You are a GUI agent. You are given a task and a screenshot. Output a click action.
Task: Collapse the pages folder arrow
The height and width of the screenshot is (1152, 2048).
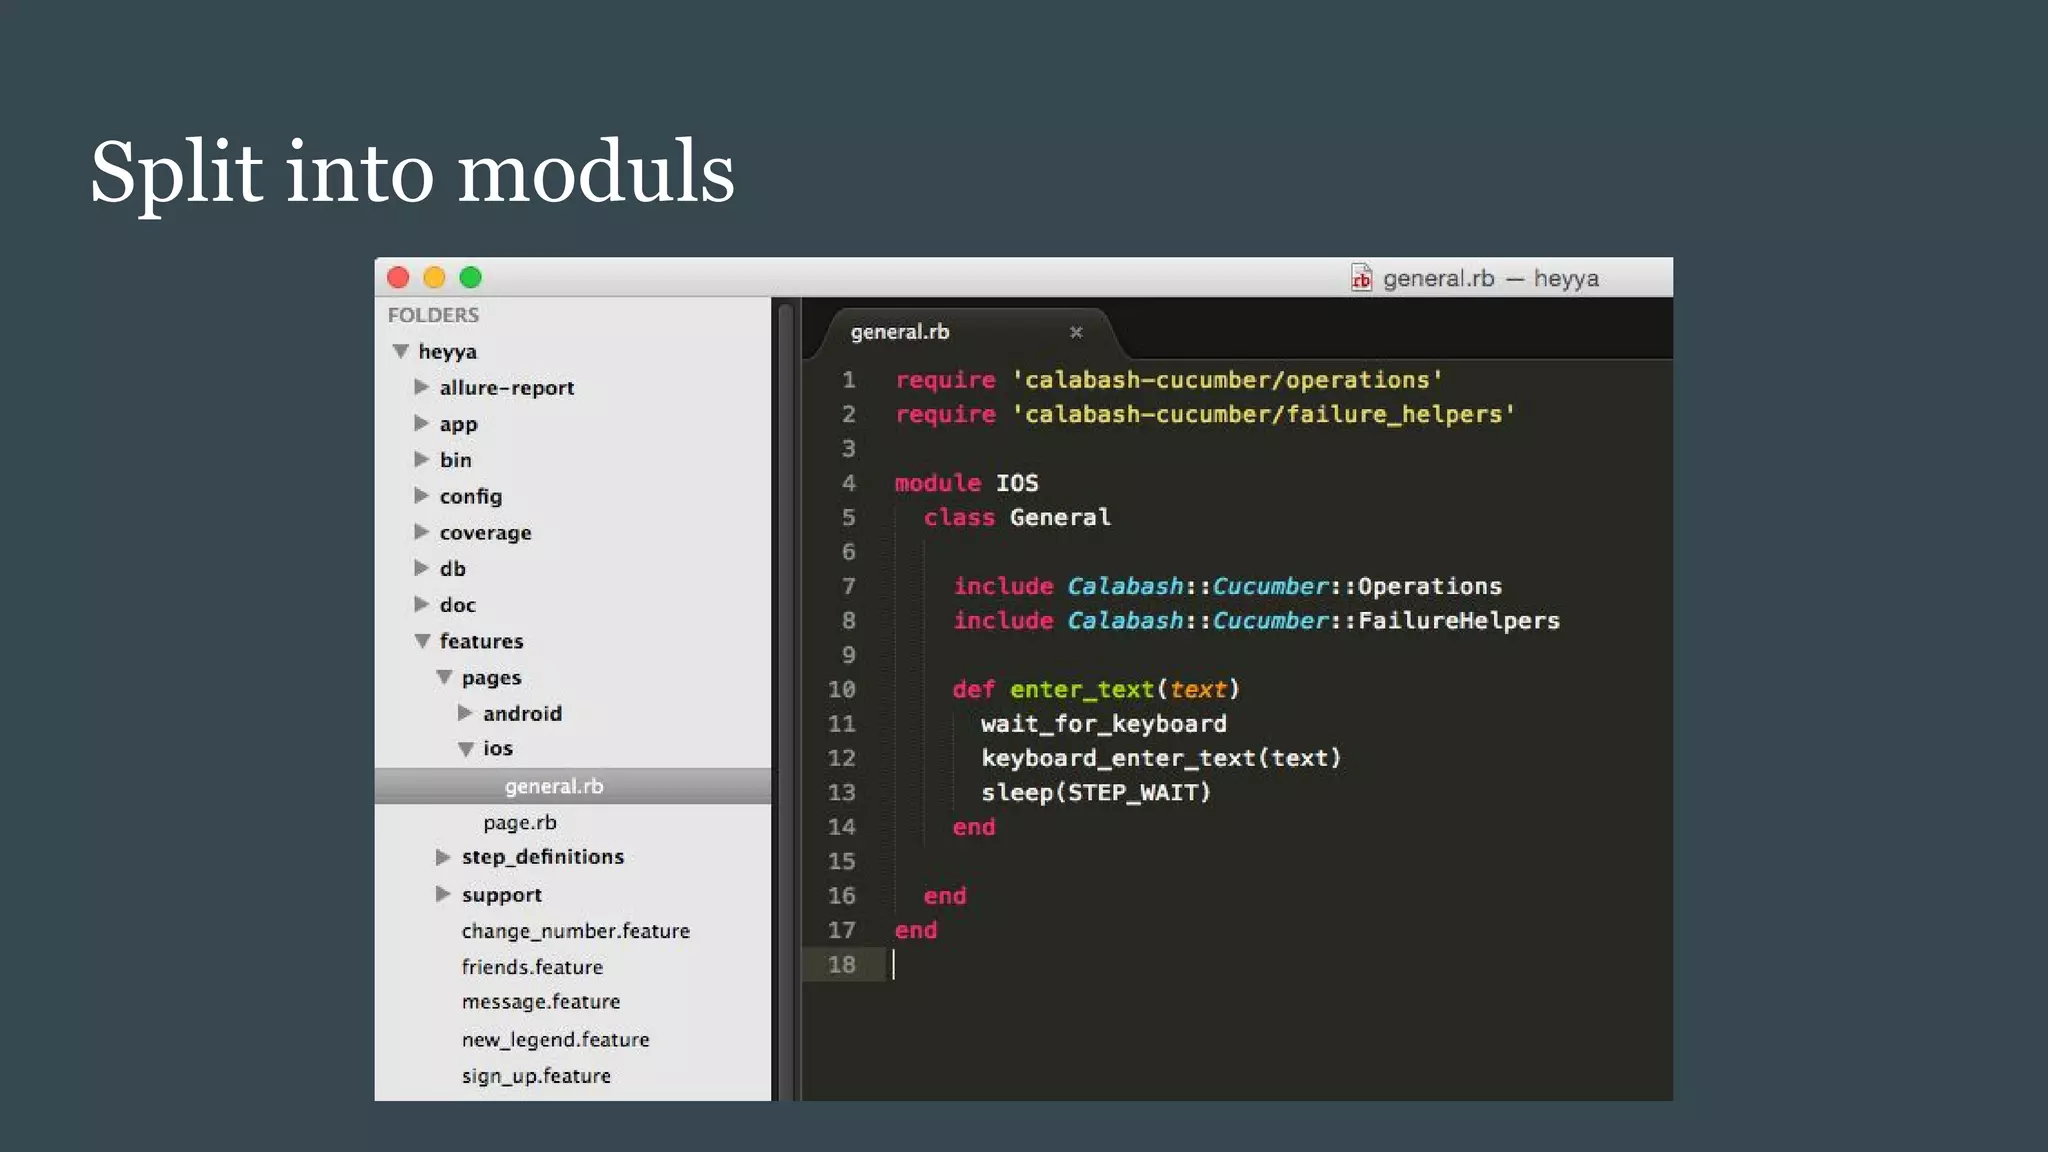pyautogui.click(x=444, y=677)
